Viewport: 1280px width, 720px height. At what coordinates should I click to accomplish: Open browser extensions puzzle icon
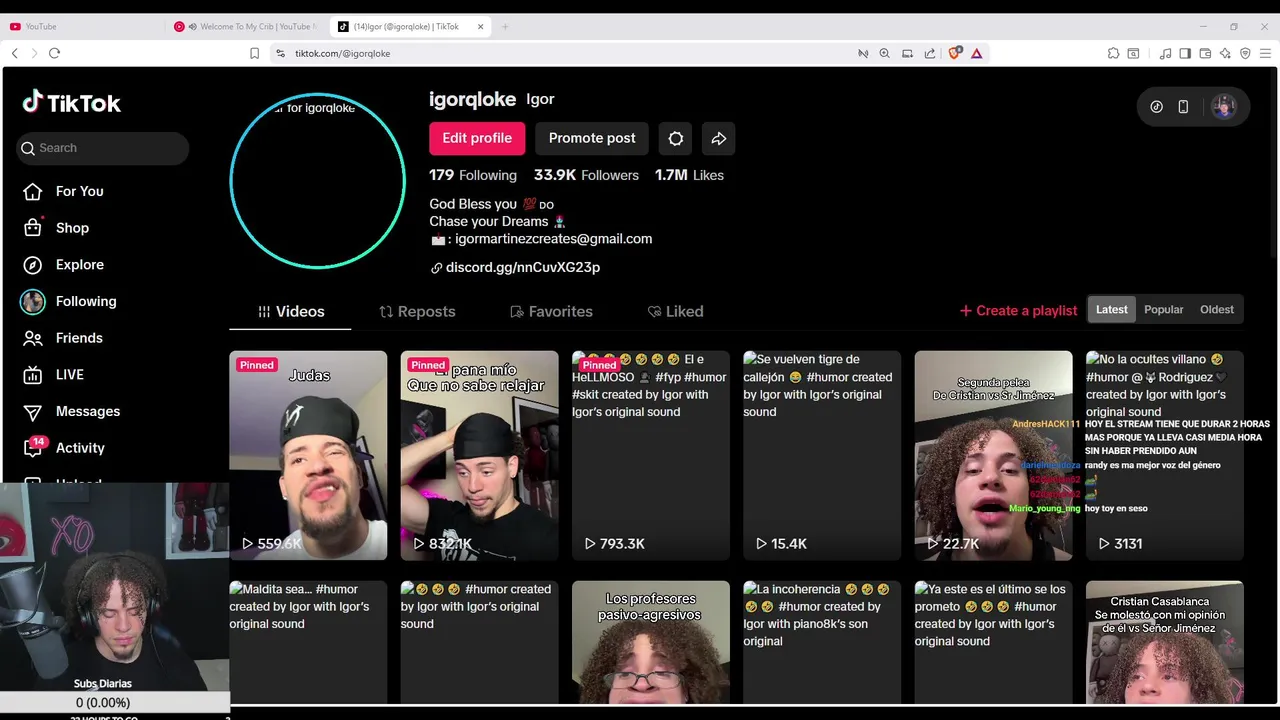1113,53
